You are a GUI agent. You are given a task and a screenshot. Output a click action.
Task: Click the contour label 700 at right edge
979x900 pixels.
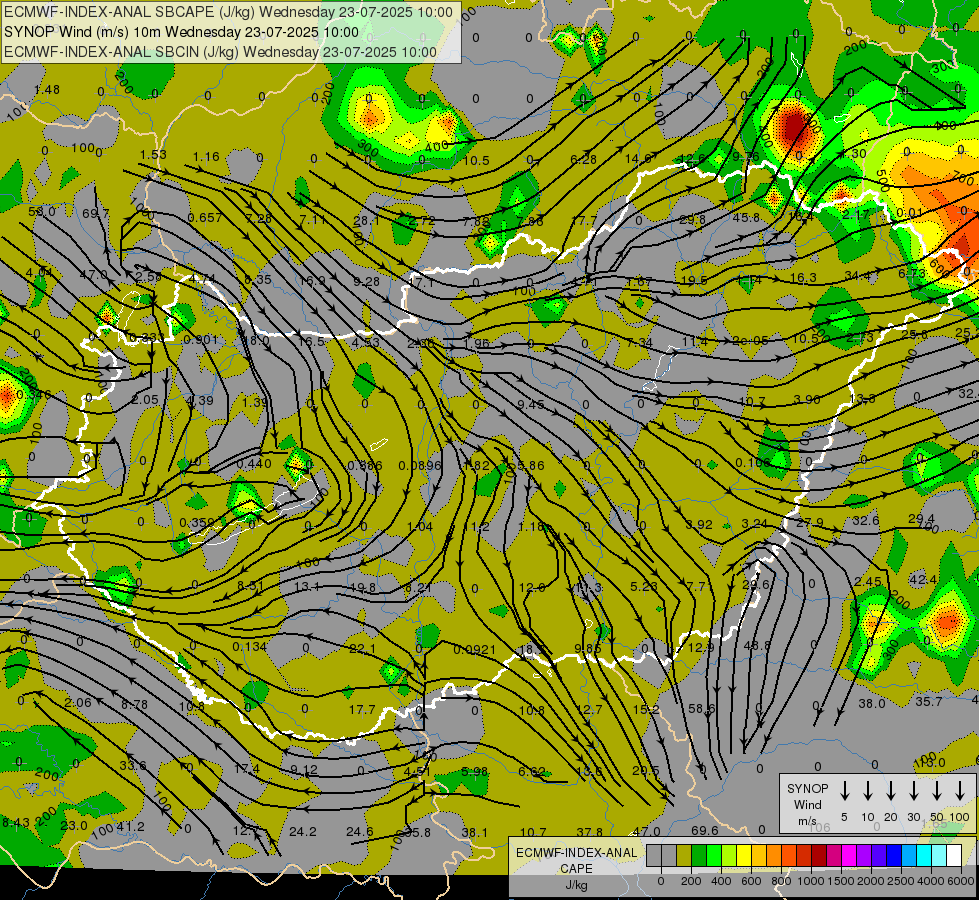pos(965,179)
